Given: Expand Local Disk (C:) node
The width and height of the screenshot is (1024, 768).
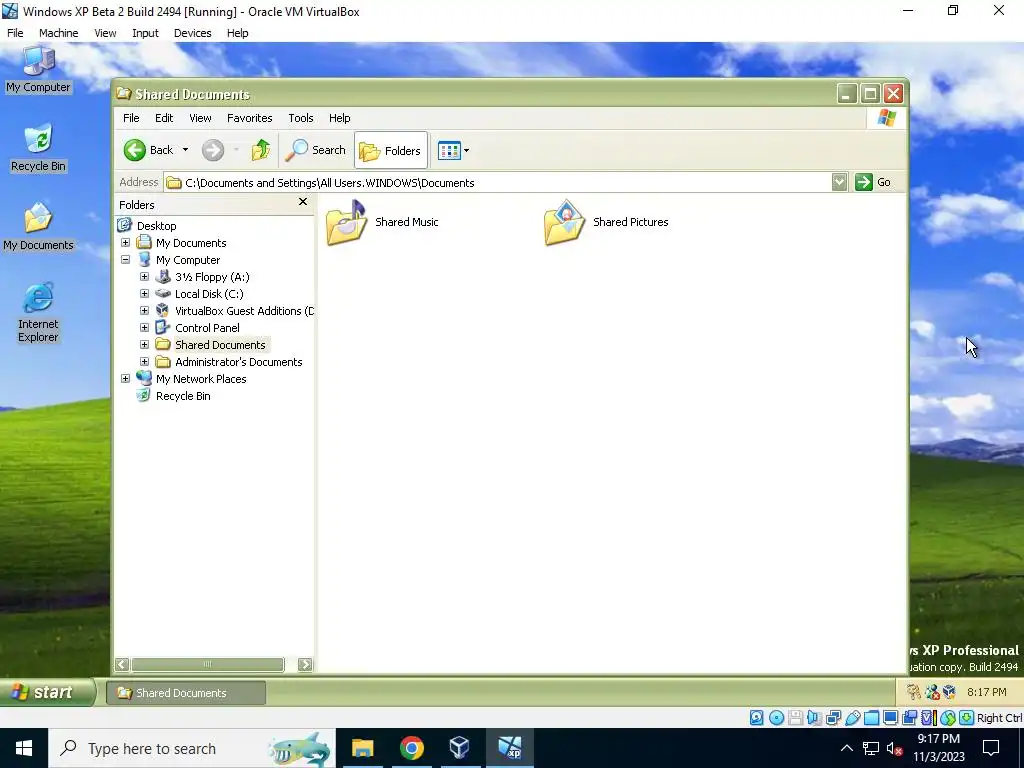Looking at the screenshot, I should click(144, 293).
